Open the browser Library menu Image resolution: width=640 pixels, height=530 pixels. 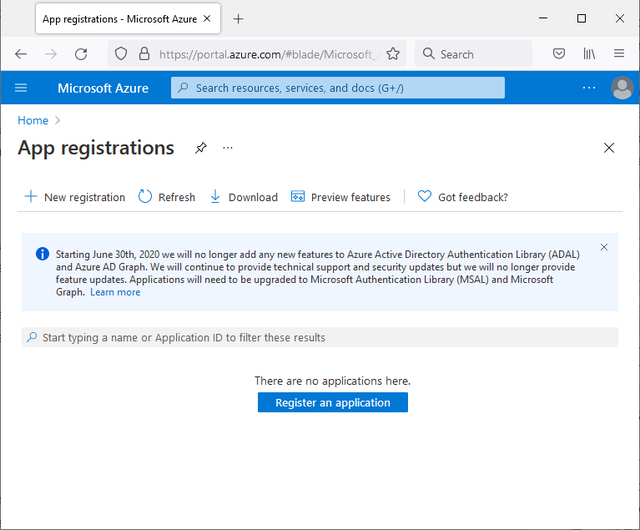(589, 53)
